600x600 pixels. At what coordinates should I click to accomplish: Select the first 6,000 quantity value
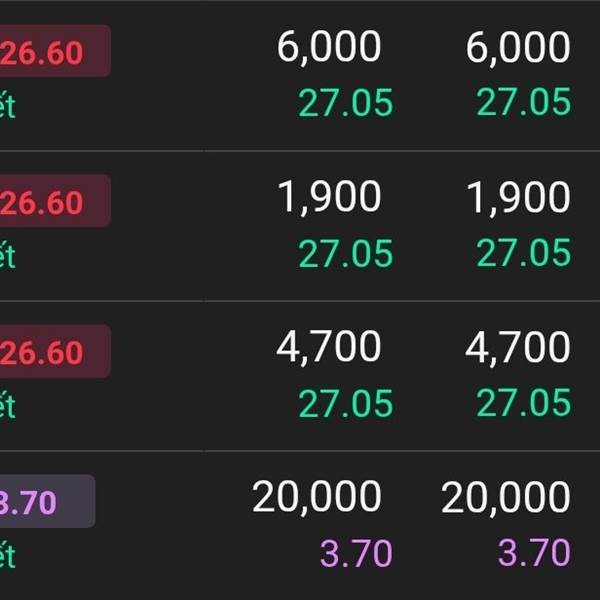(329, 48)
